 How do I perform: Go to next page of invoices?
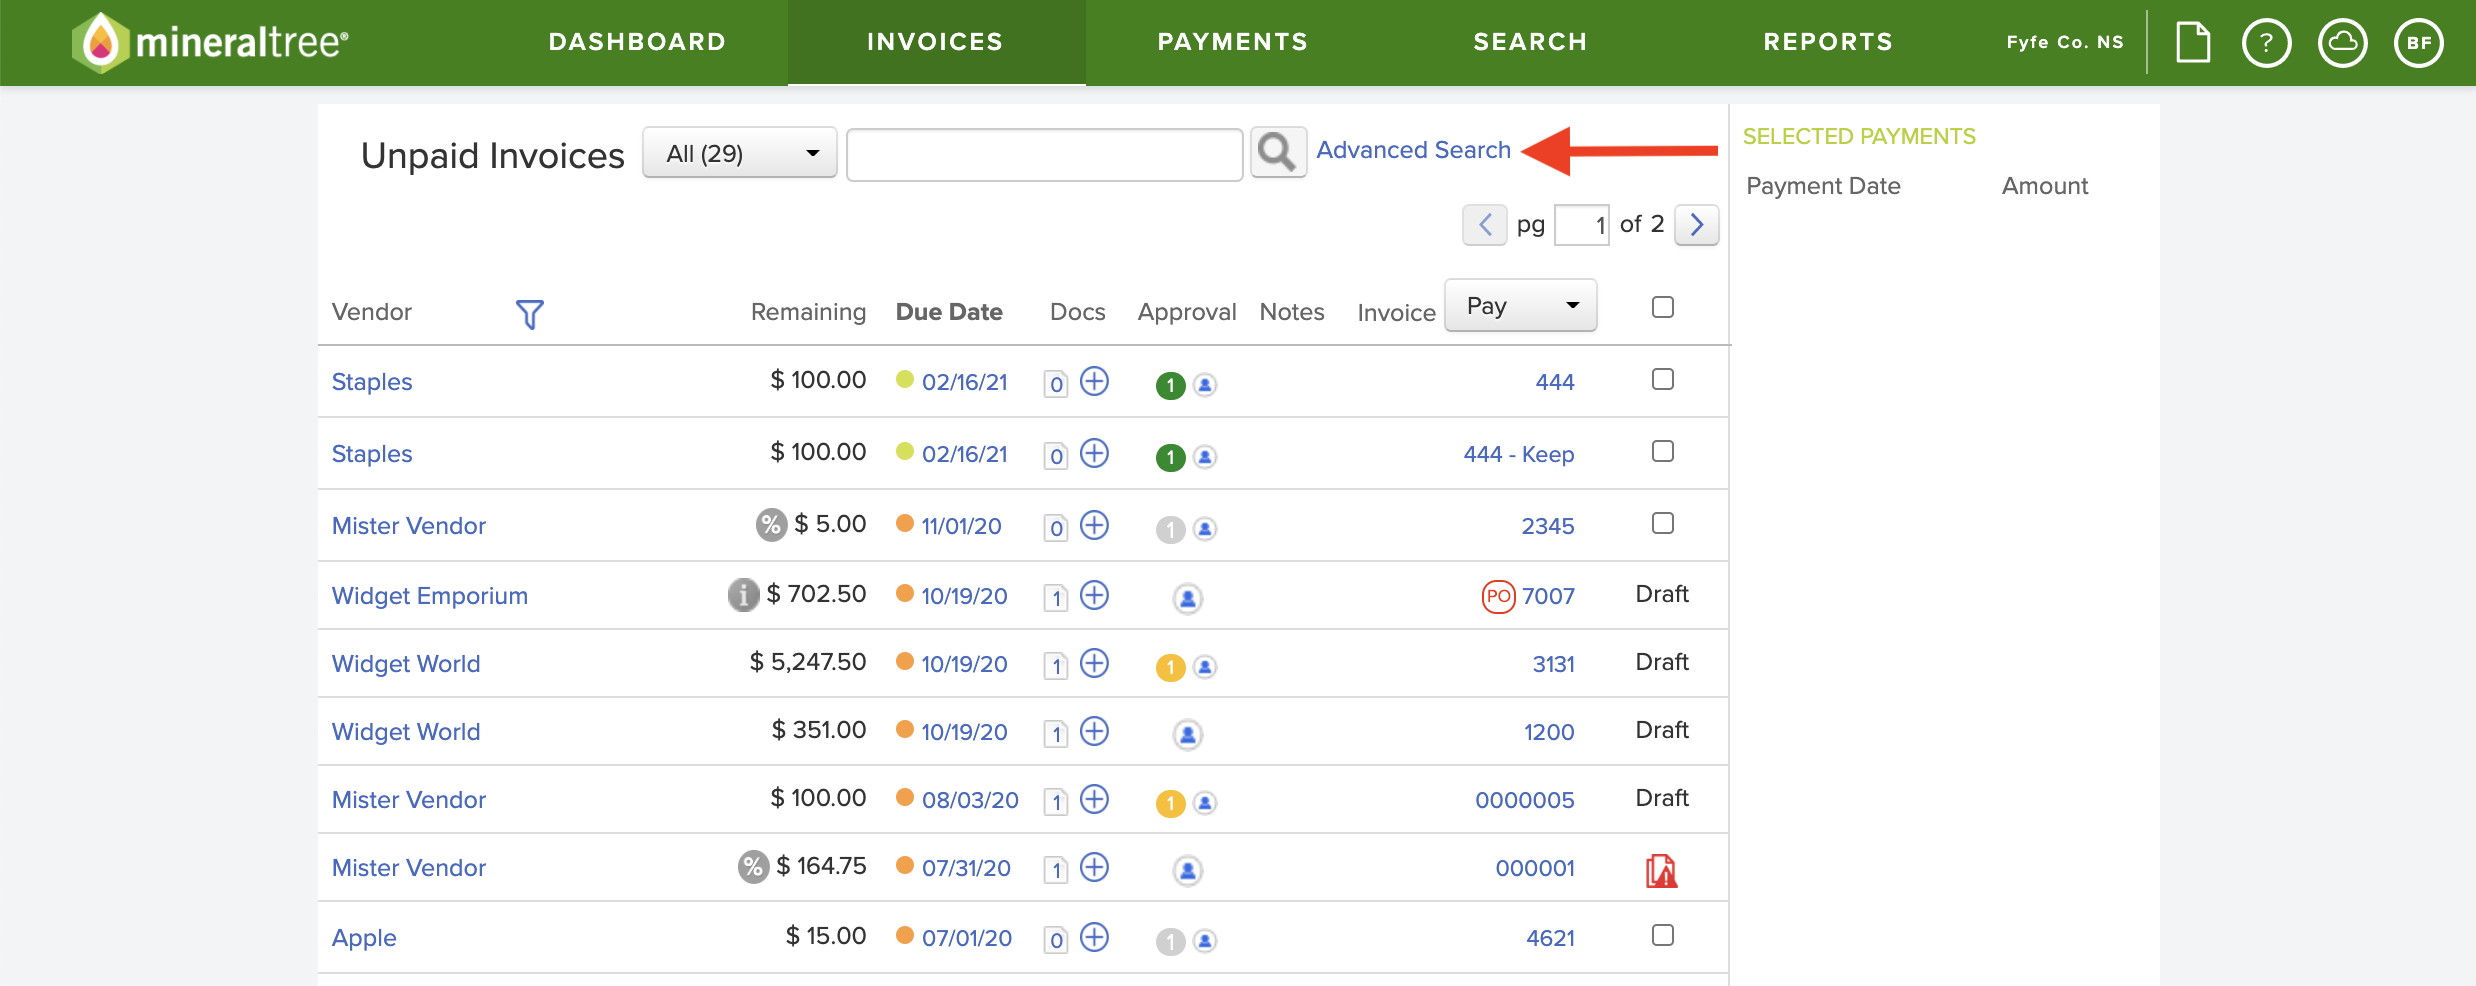(1696, 225)
